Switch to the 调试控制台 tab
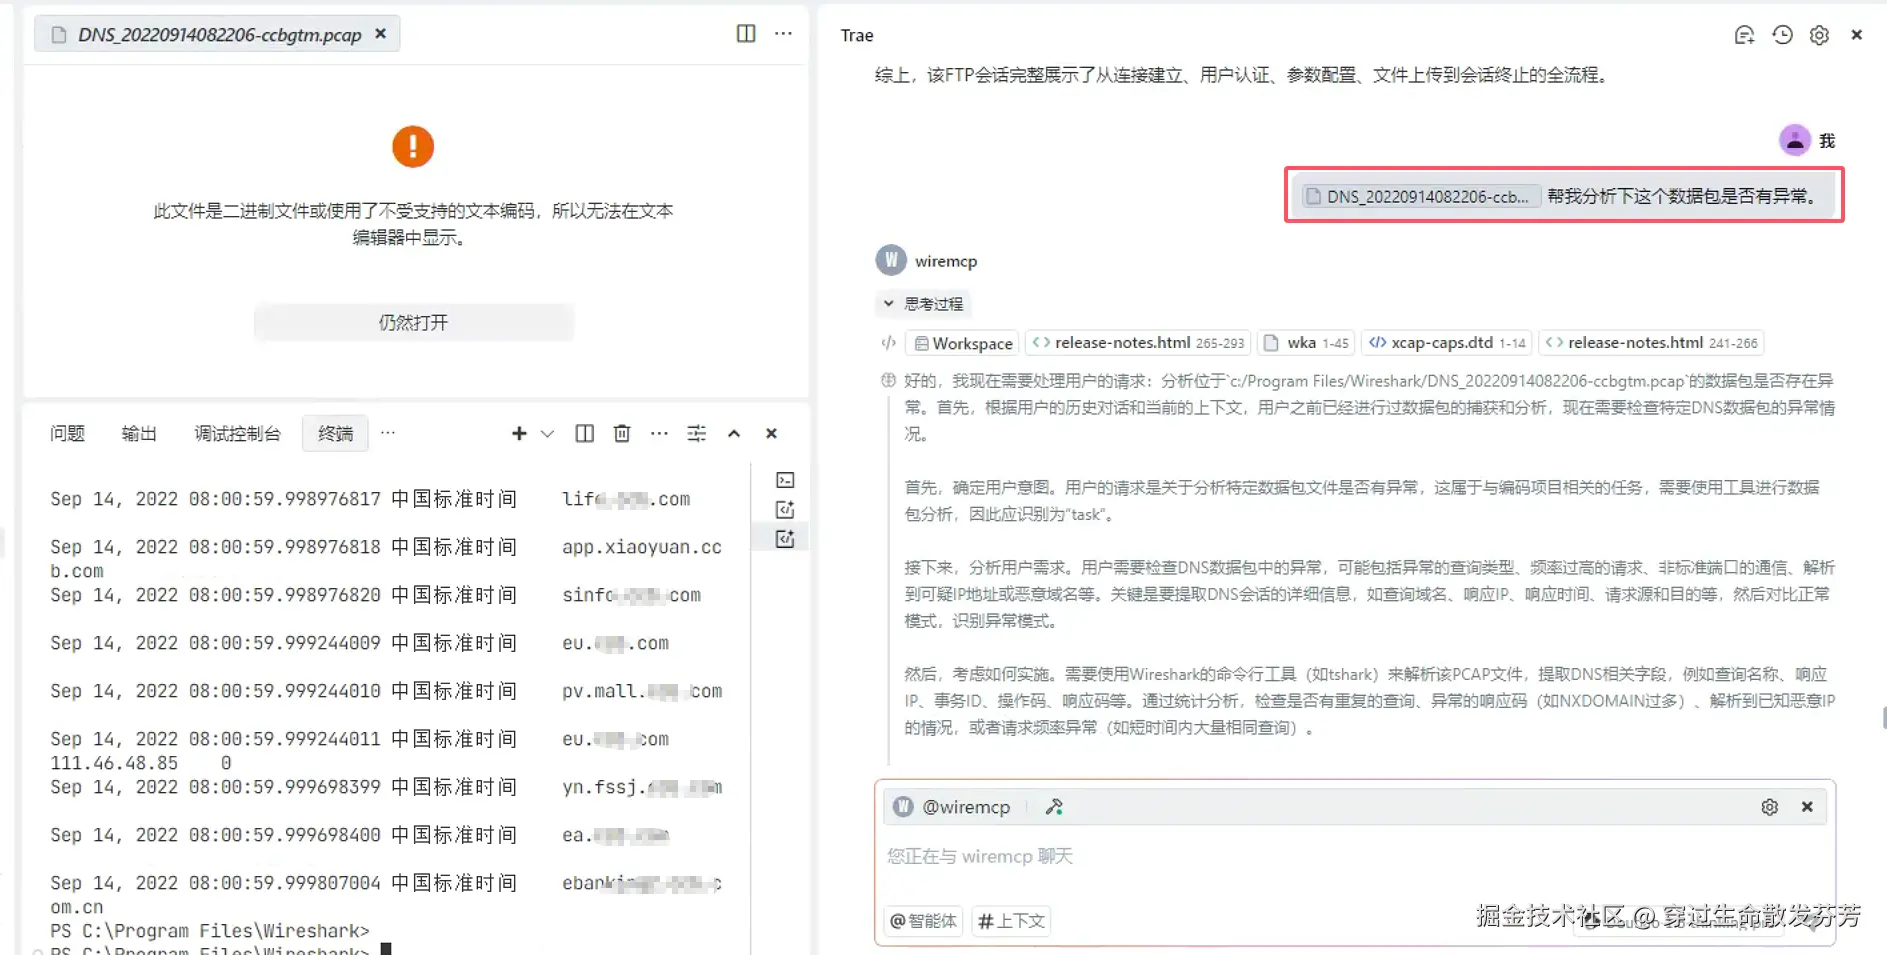This screenshot has width=1887, height=955. [x=237, y=433]
